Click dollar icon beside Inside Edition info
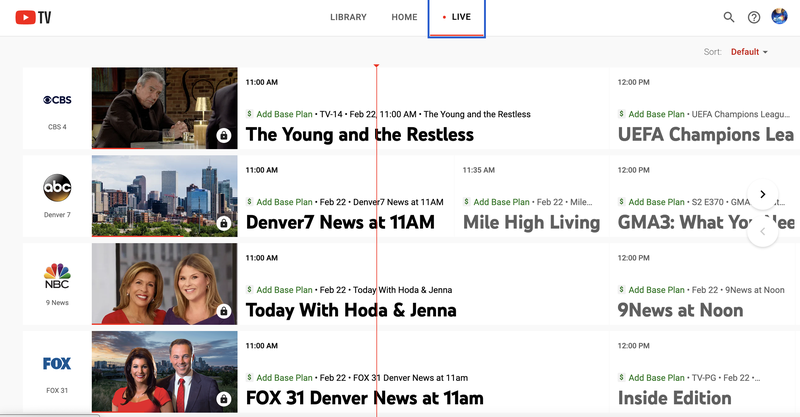 (x=621, y=377)
